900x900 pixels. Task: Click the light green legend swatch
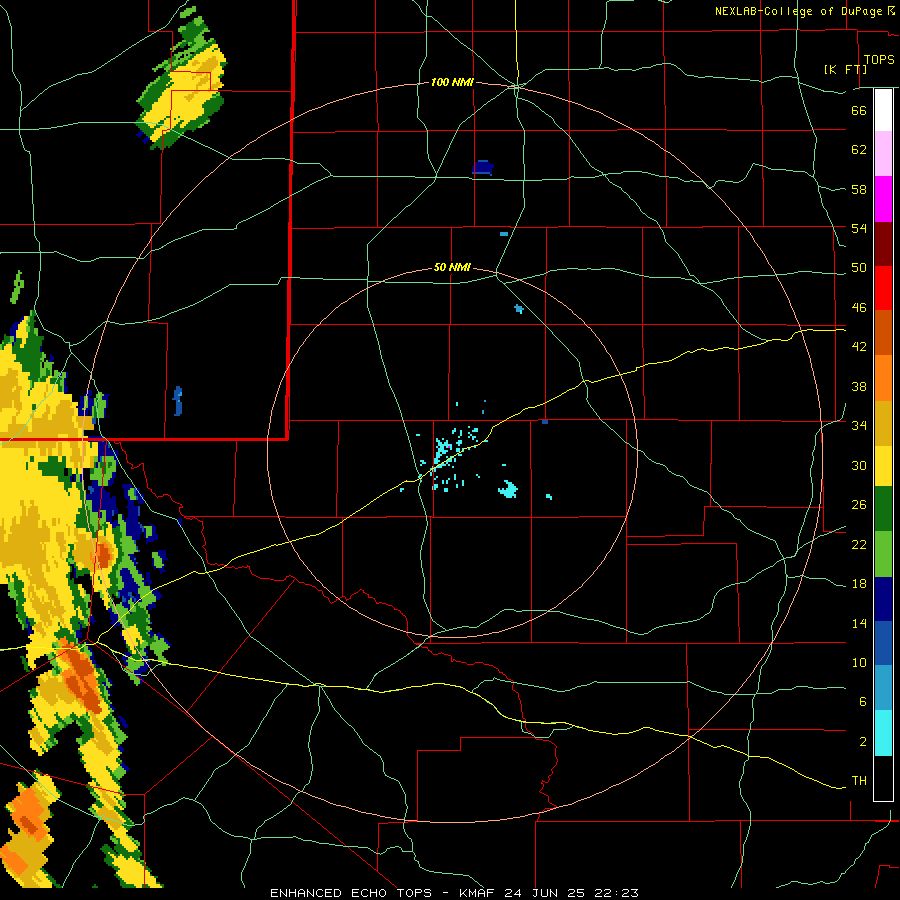(x=883, y=554)
